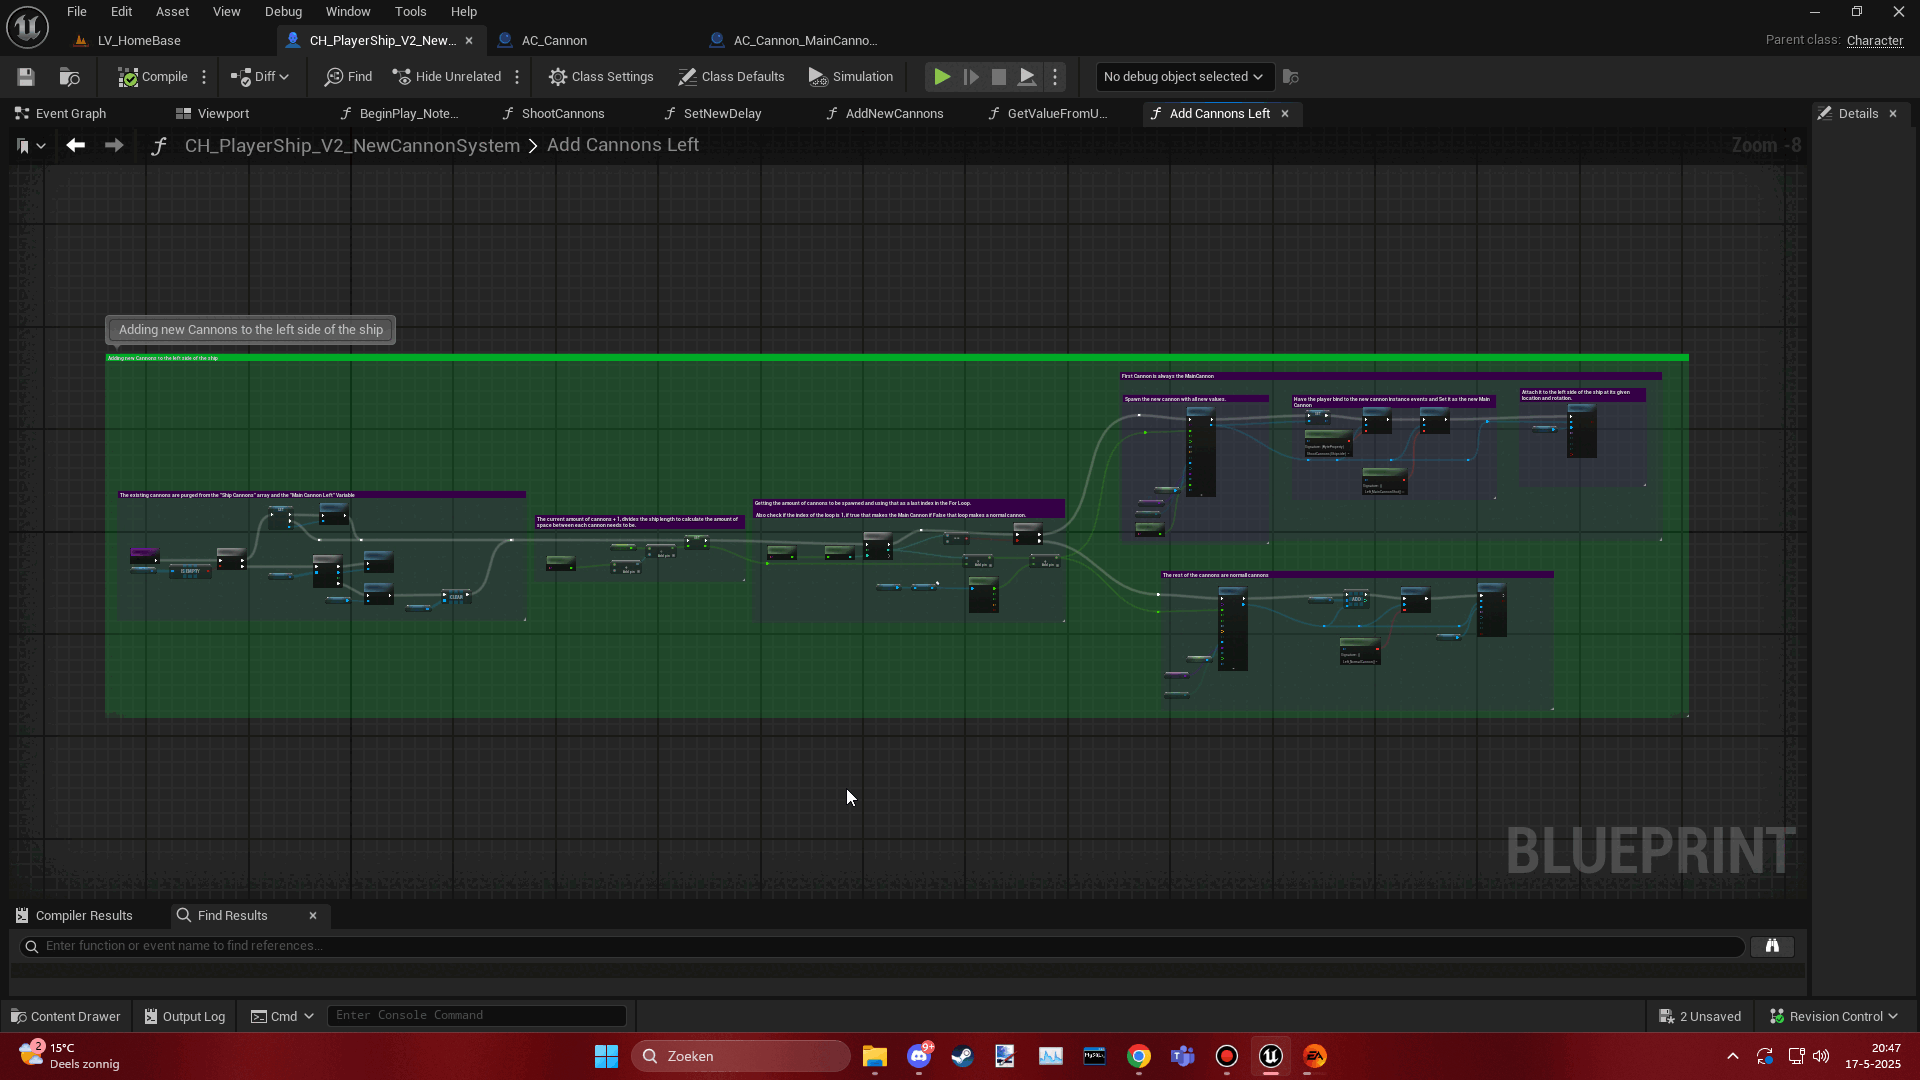Screen dimensions: 1920x1080
Task: Click the binoculars find-in-all-blueprints icon
Action: click(1771, 946)
